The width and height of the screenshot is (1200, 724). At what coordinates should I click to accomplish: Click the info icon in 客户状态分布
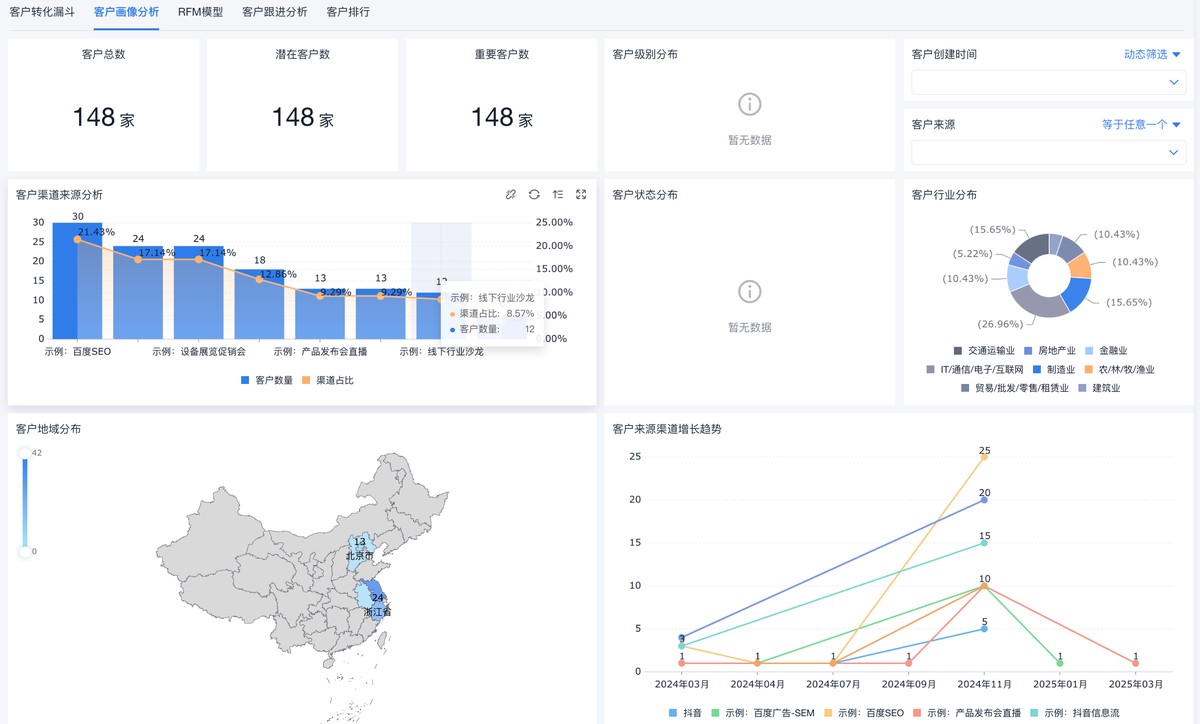pos(749,291)
